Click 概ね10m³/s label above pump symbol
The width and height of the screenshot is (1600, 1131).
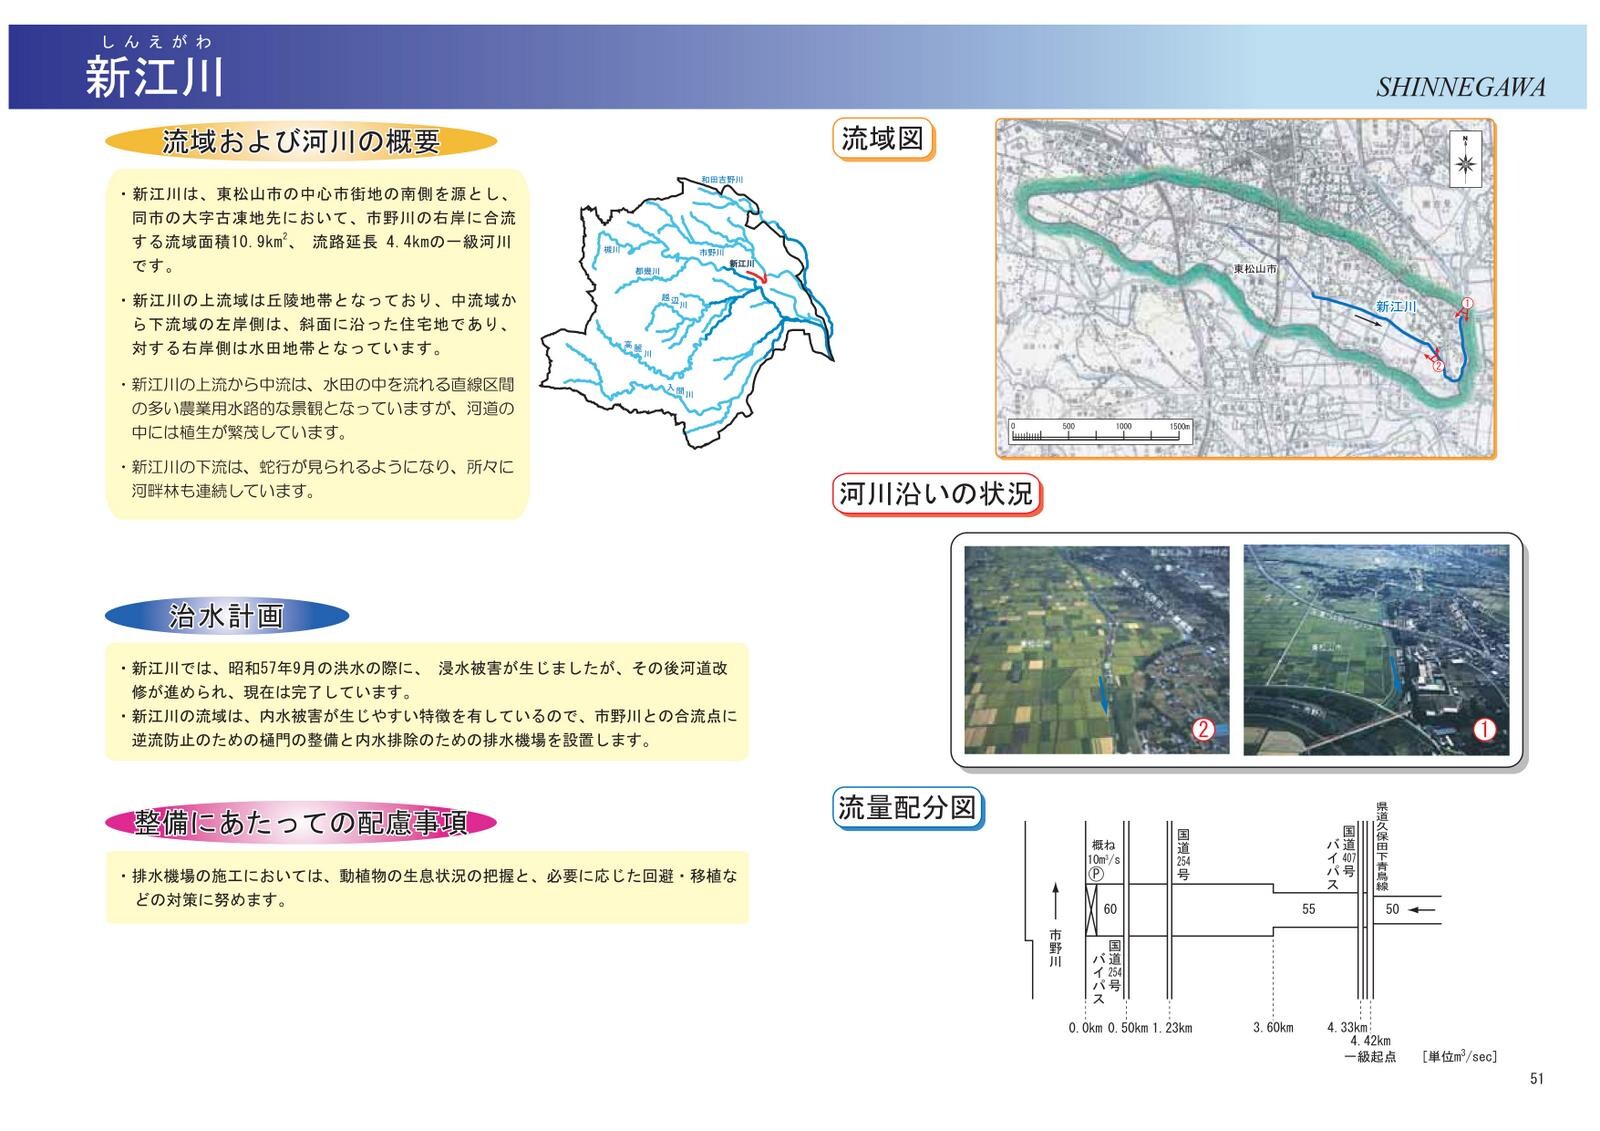pyautogui.click(x=1104, y=852)
